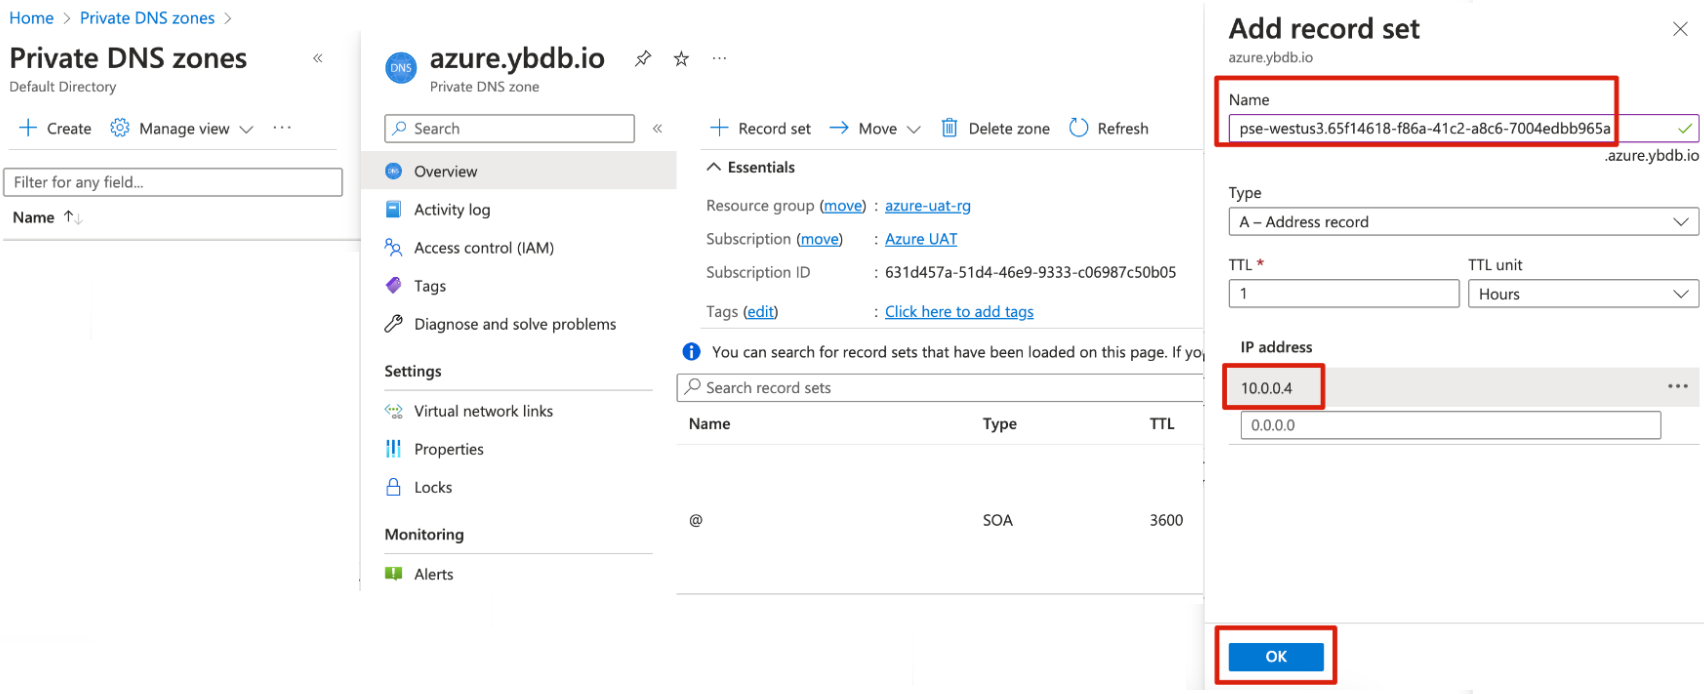
Task: Refresh the DNS zone view
Action: click(x=1108, y=128)
